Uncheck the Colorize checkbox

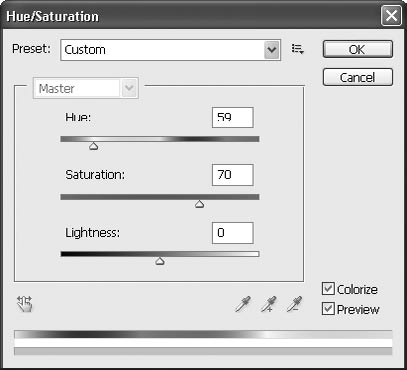pos(328,289)
